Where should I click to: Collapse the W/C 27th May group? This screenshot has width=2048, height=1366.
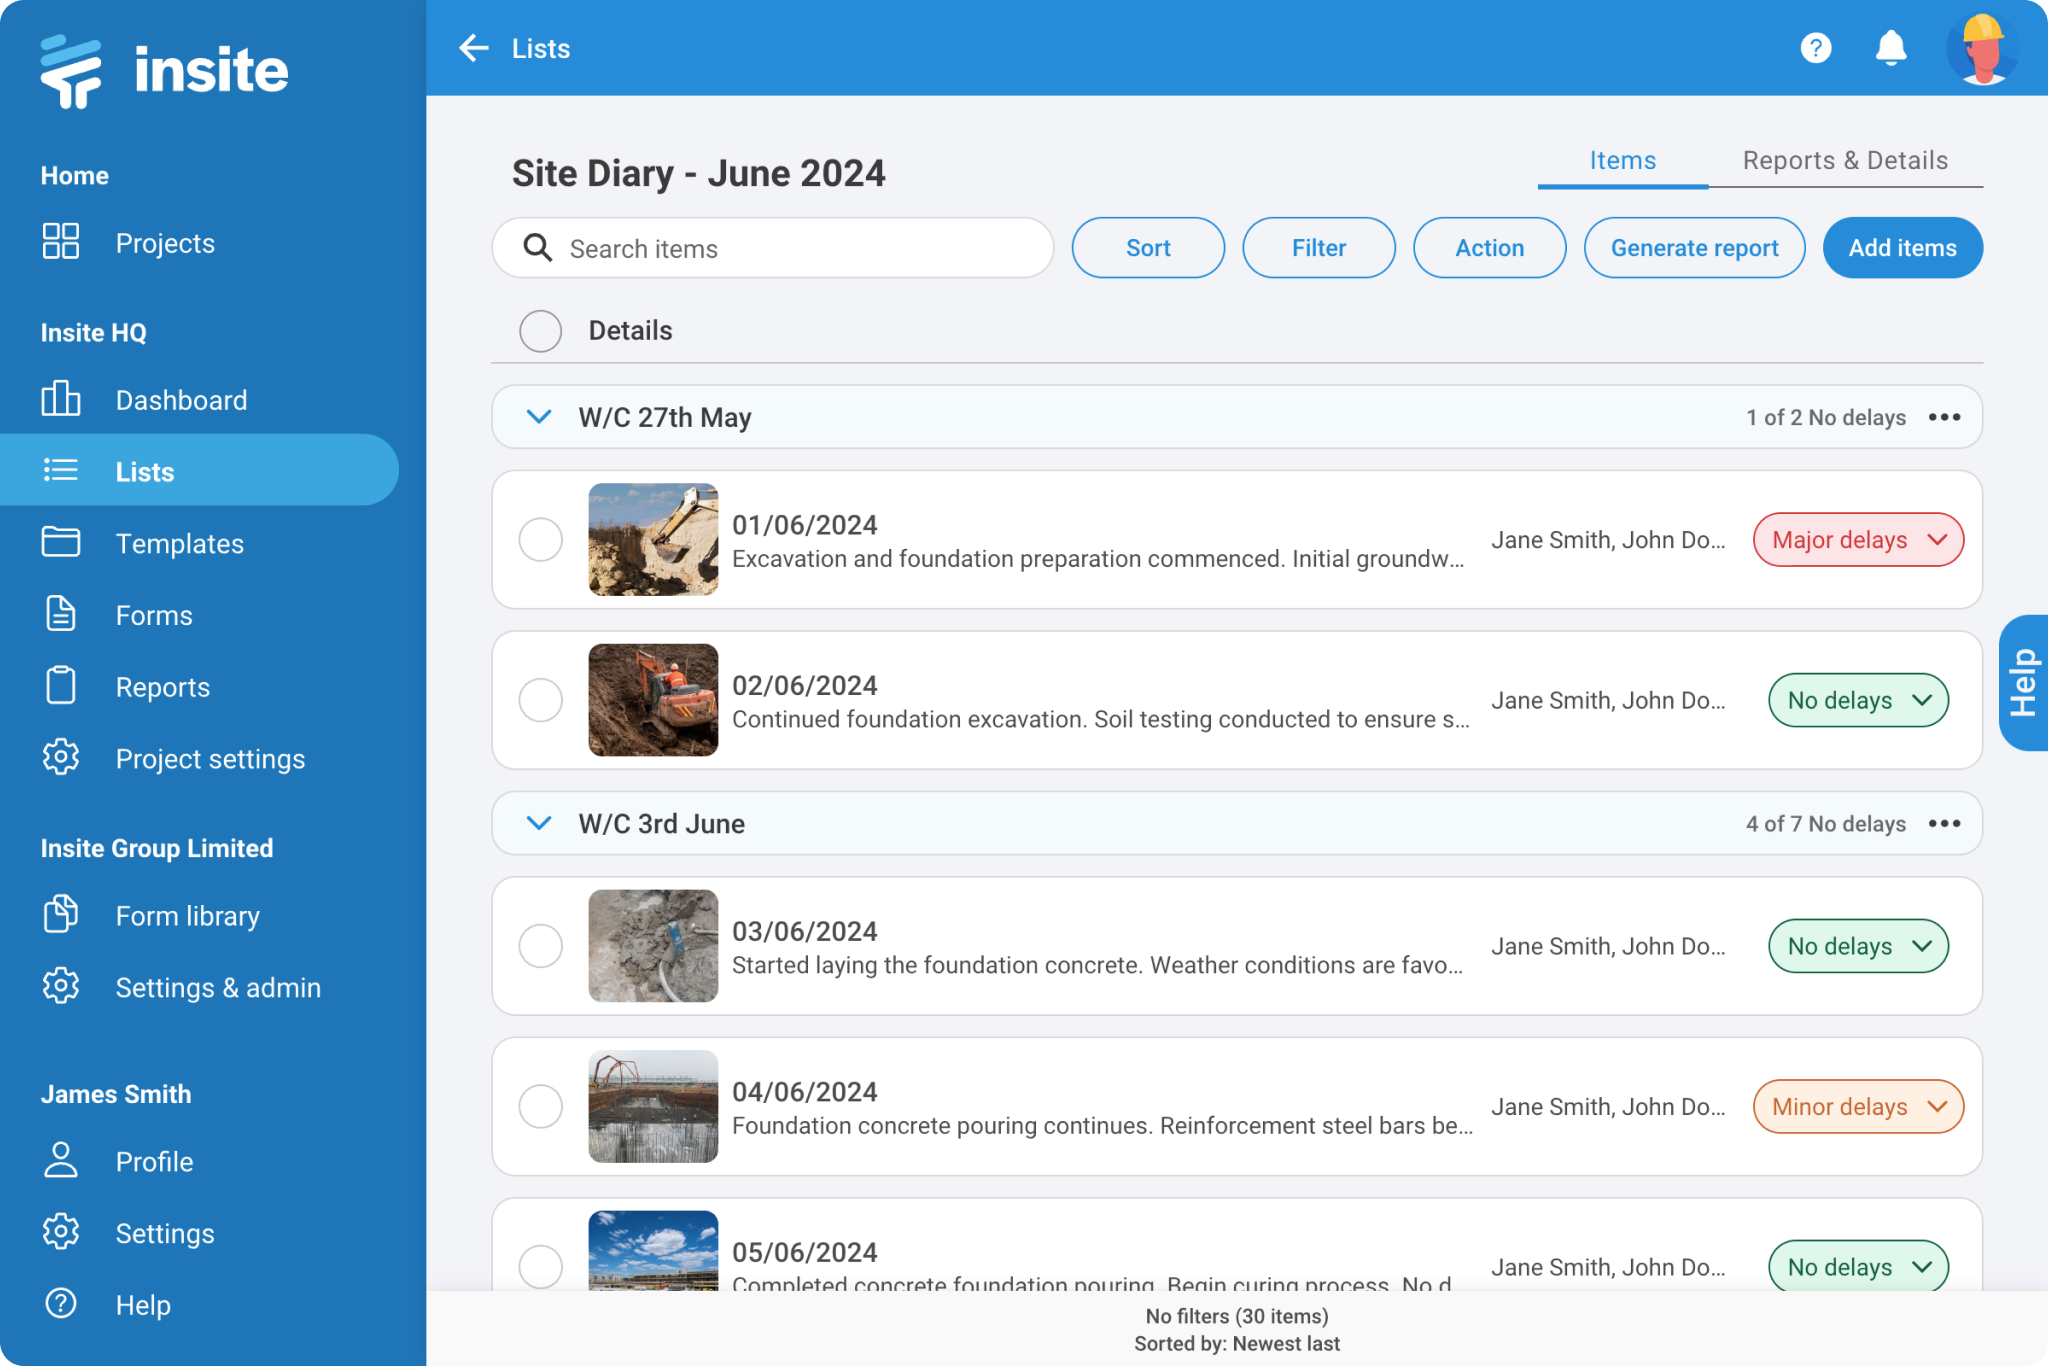pos(540,416)
